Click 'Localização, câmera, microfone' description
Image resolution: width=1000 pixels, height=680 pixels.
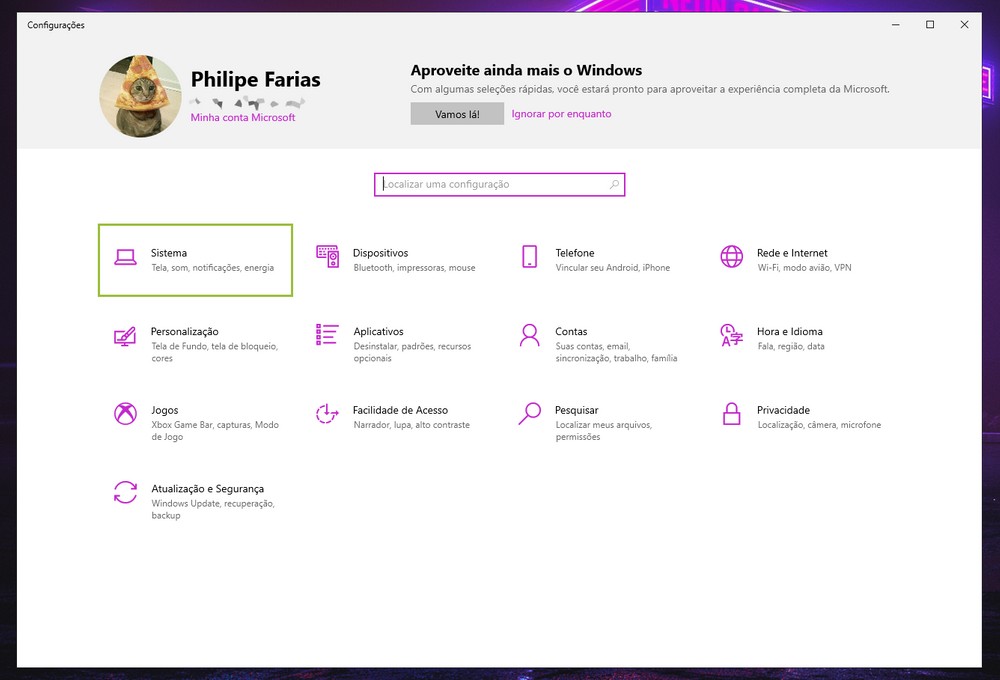coord(819,425)
